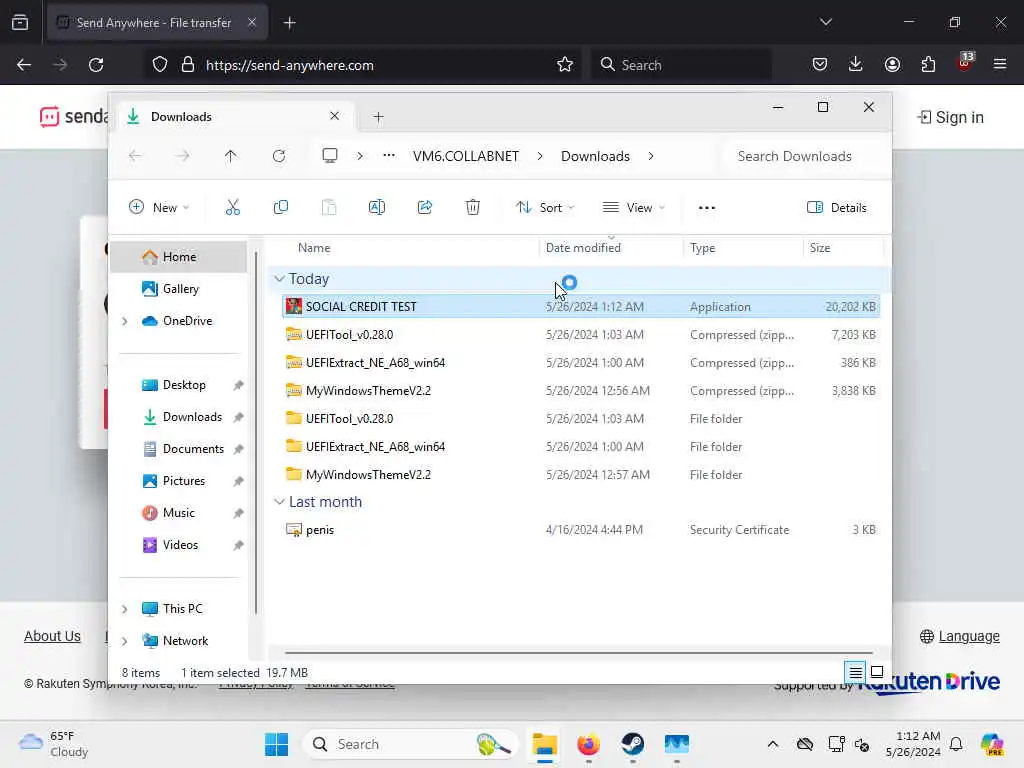The height and width of the screenshot is (768, 1024).
Task: Open Firefox downloads panel icon
Action: [856, 65]
